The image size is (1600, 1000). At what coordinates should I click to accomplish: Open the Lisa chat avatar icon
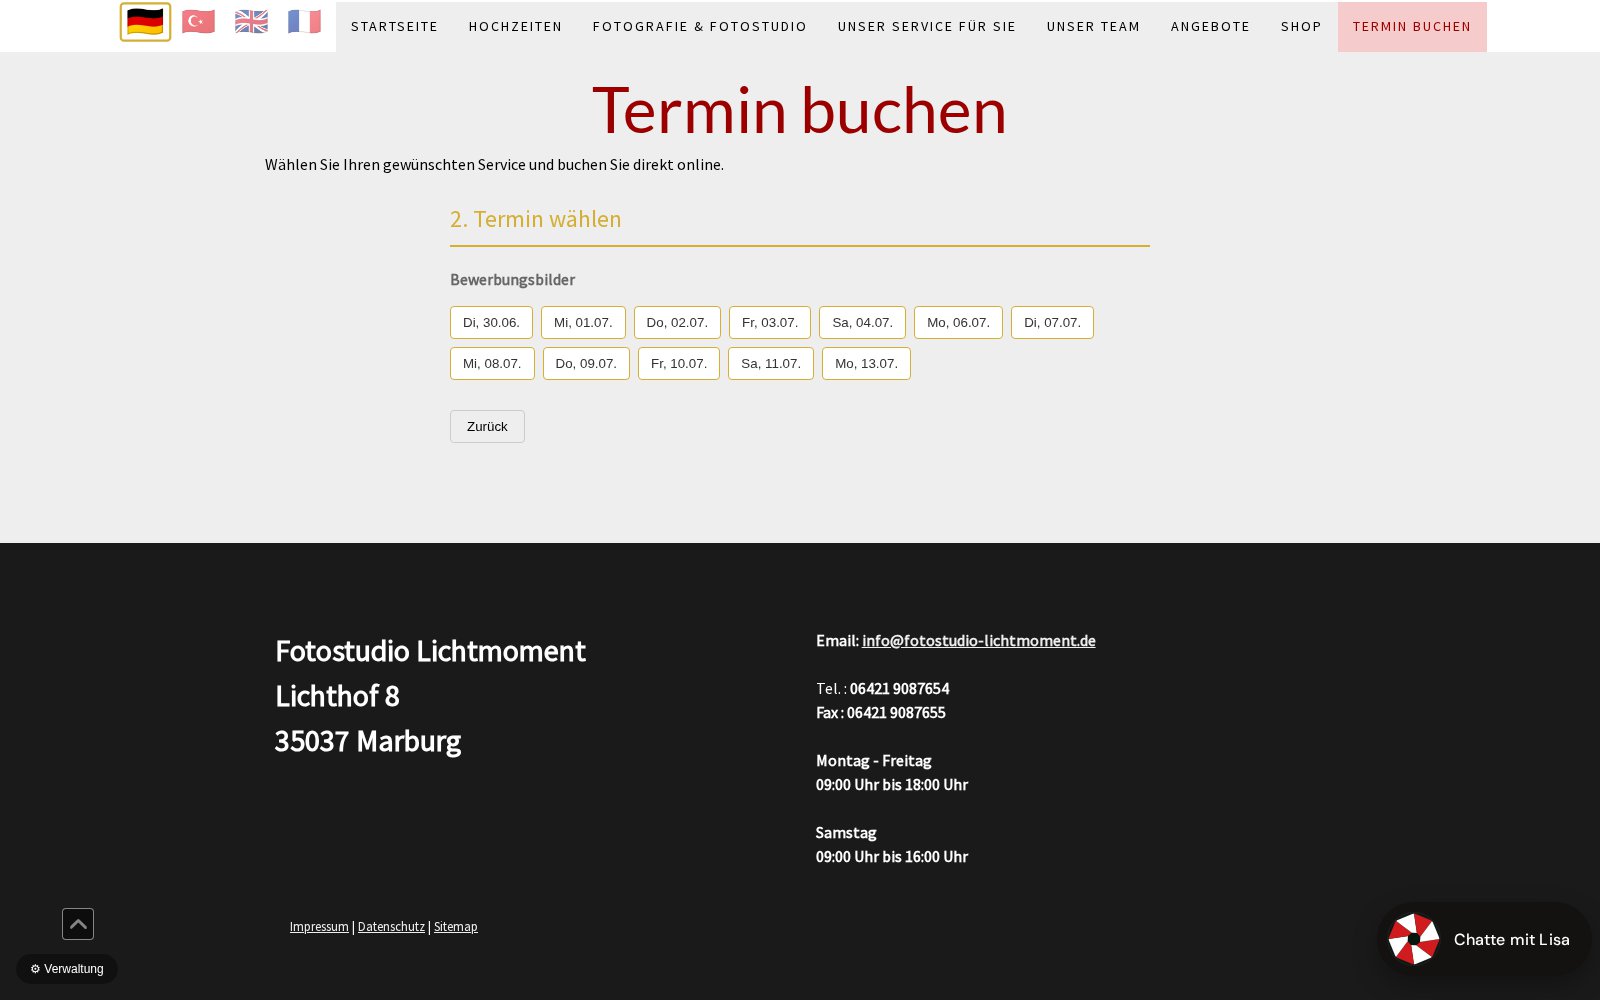1414,939
